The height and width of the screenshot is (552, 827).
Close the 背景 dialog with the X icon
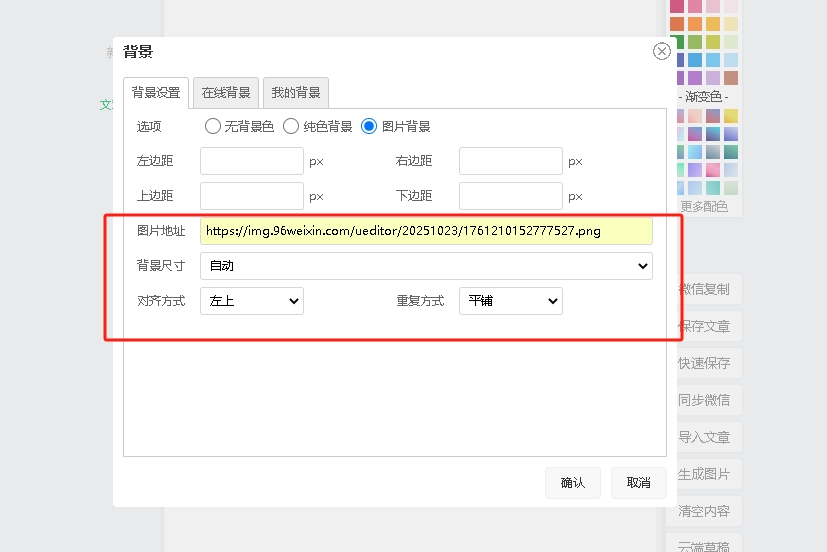pyautogui.click(x=661, y=51)
